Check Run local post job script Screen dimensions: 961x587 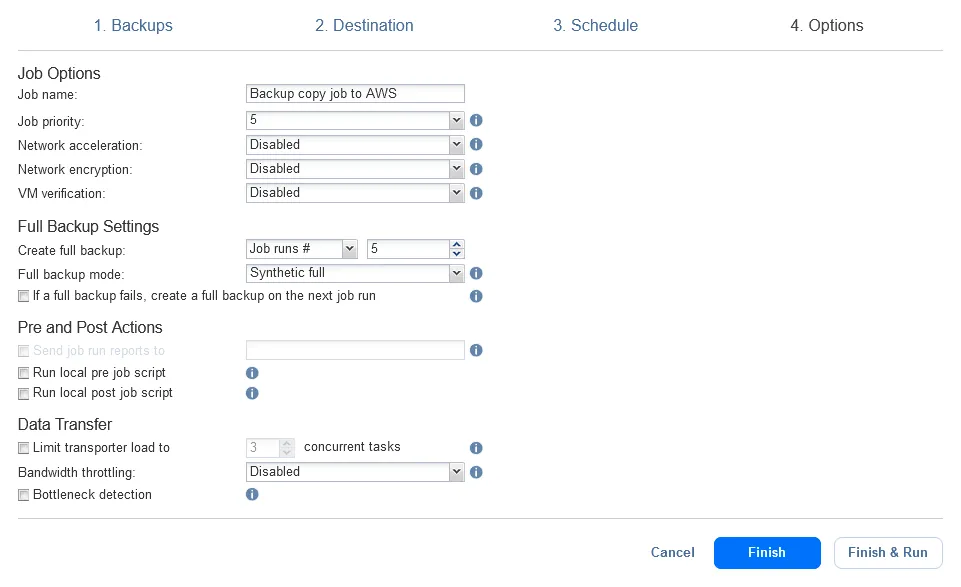(x=23, y=393)
